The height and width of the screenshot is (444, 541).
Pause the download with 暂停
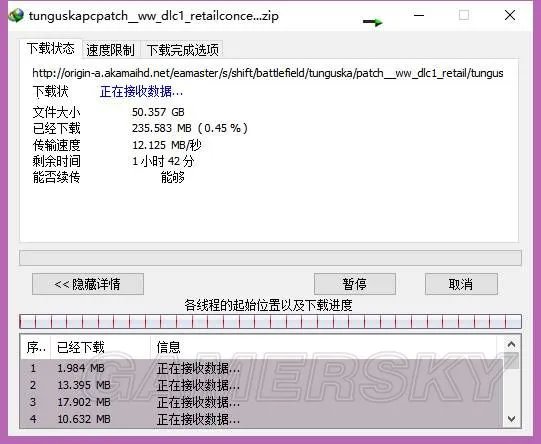(x=355, y=284)
